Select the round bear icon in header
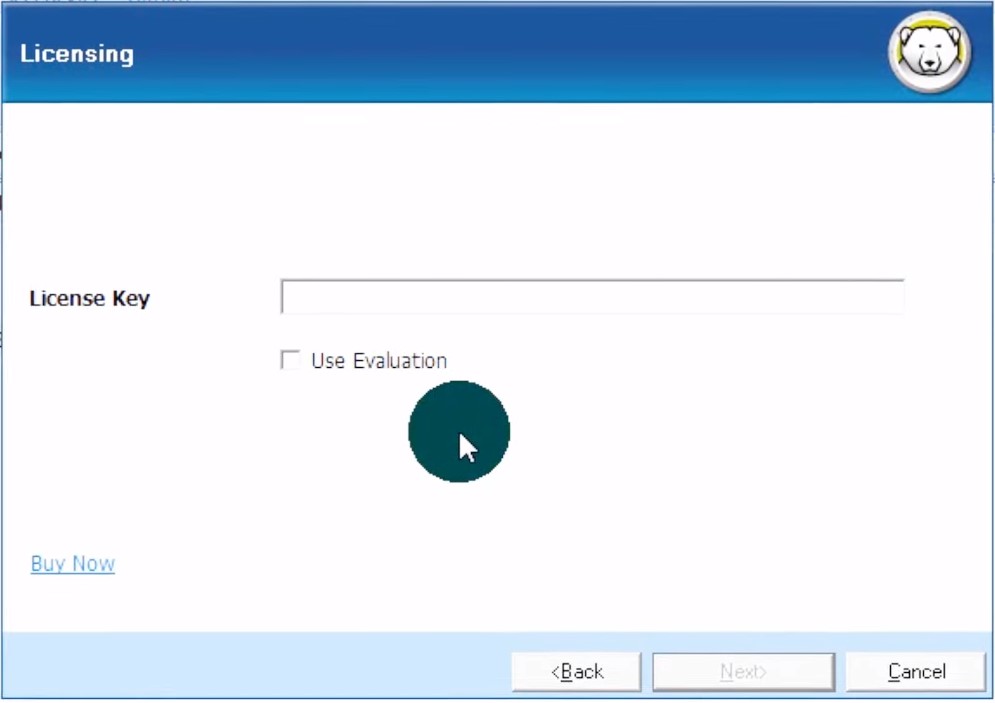995x703 pixels. point(929,52)
